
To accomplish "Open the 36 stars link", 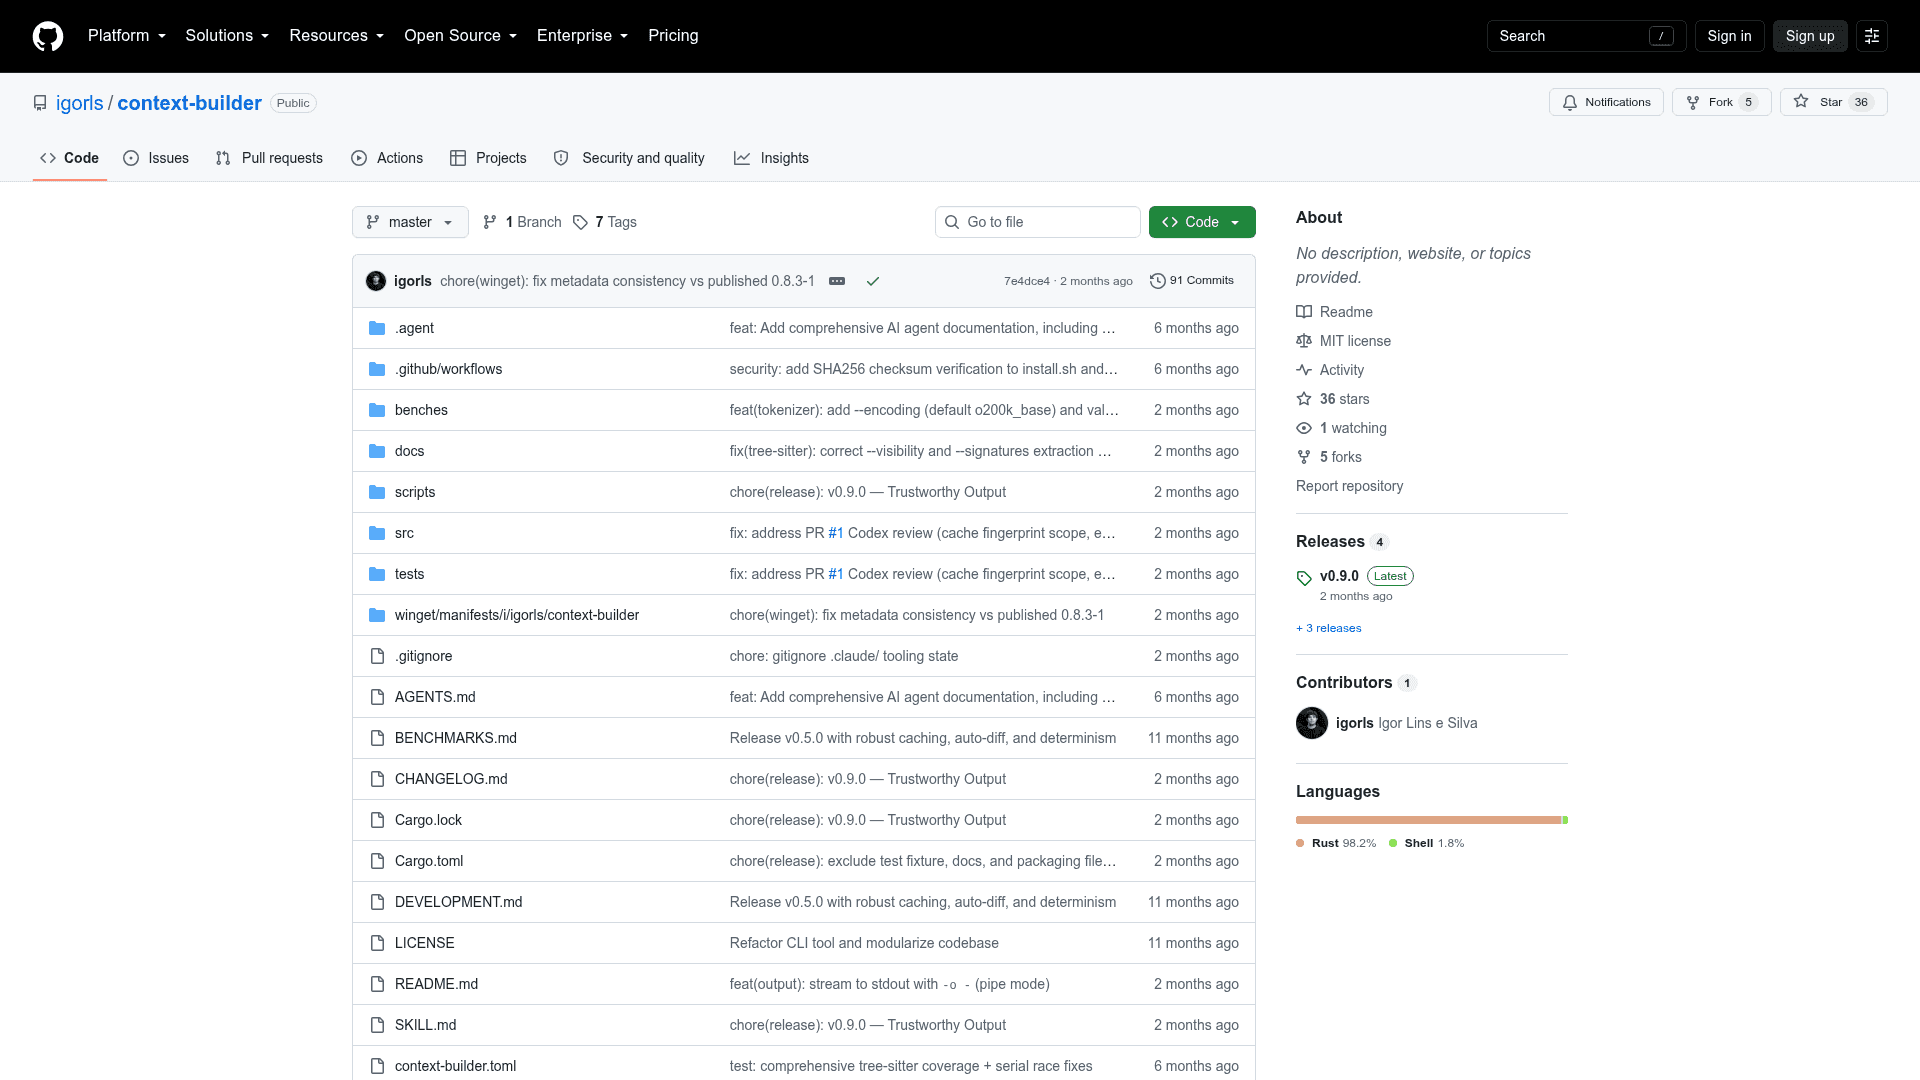I will (x=1333, y=399).
